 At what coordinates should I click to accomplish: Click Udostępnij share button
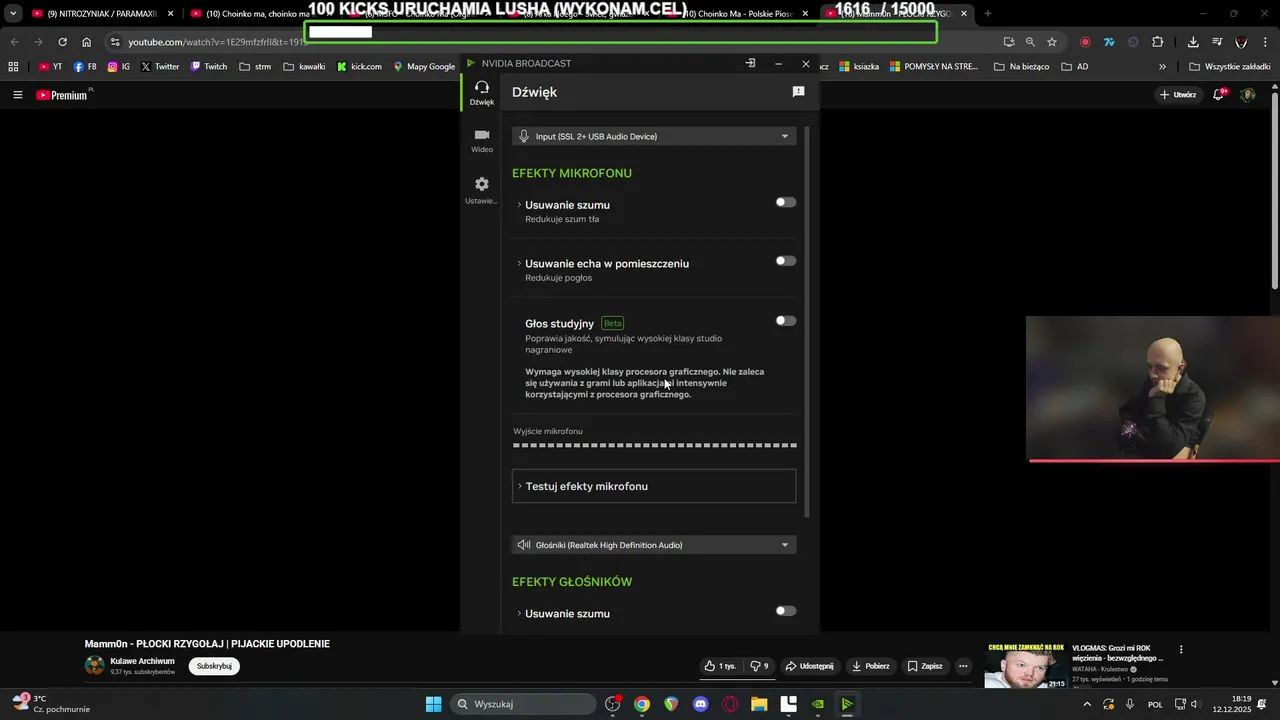click(810, 666)
